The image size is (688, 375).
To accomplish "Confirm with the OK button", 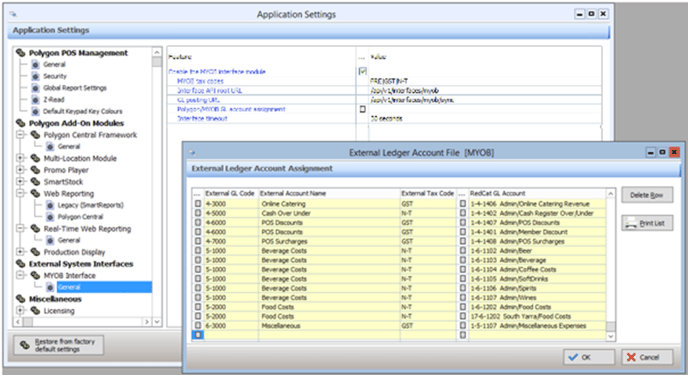I will 588,357.
